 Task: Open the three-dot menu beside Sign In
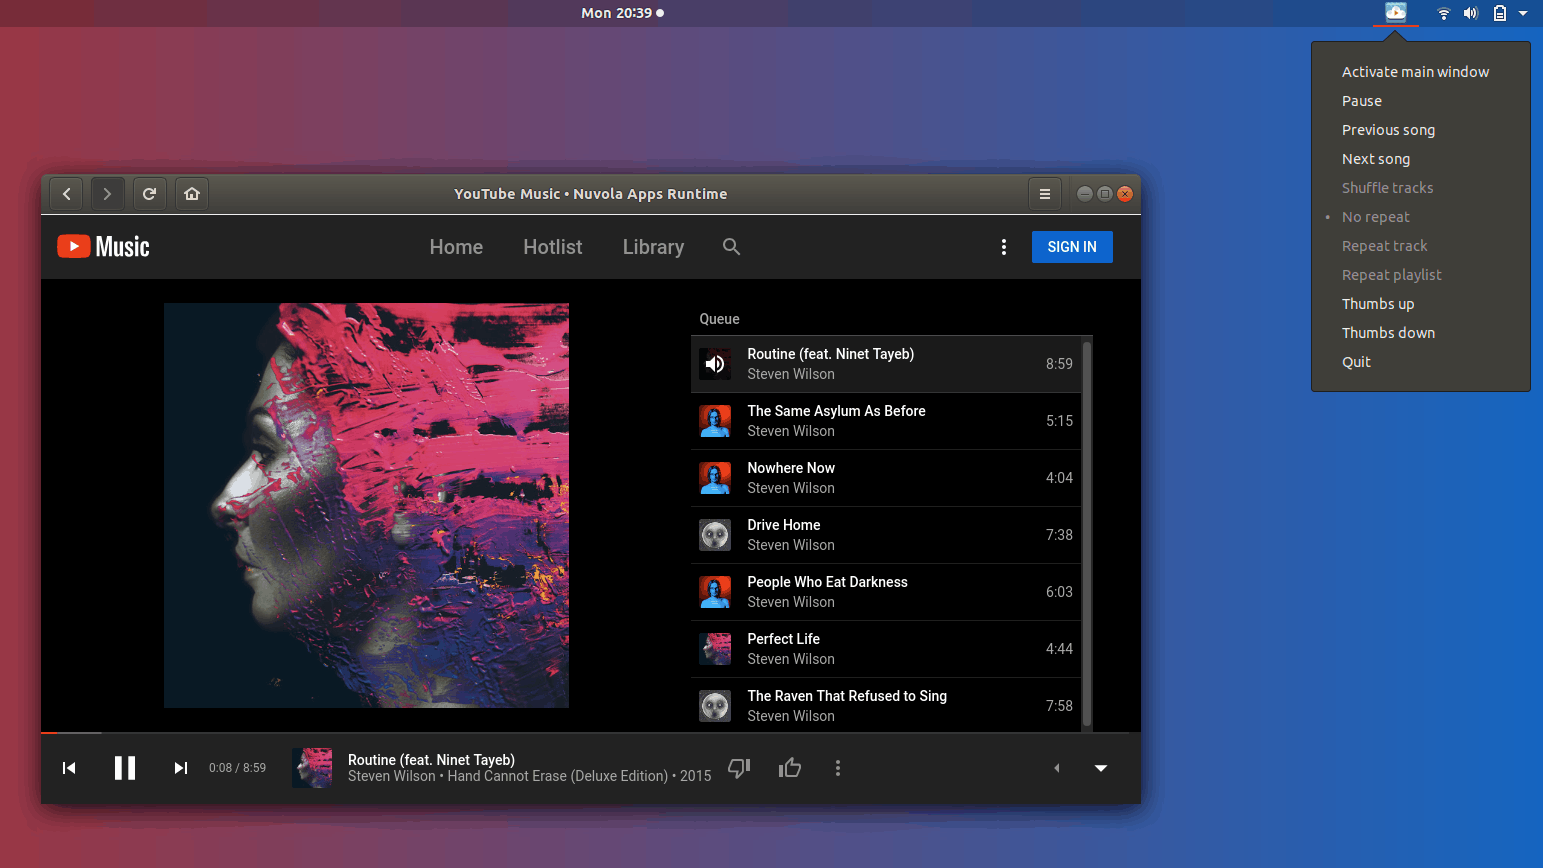coord(1004,247)
